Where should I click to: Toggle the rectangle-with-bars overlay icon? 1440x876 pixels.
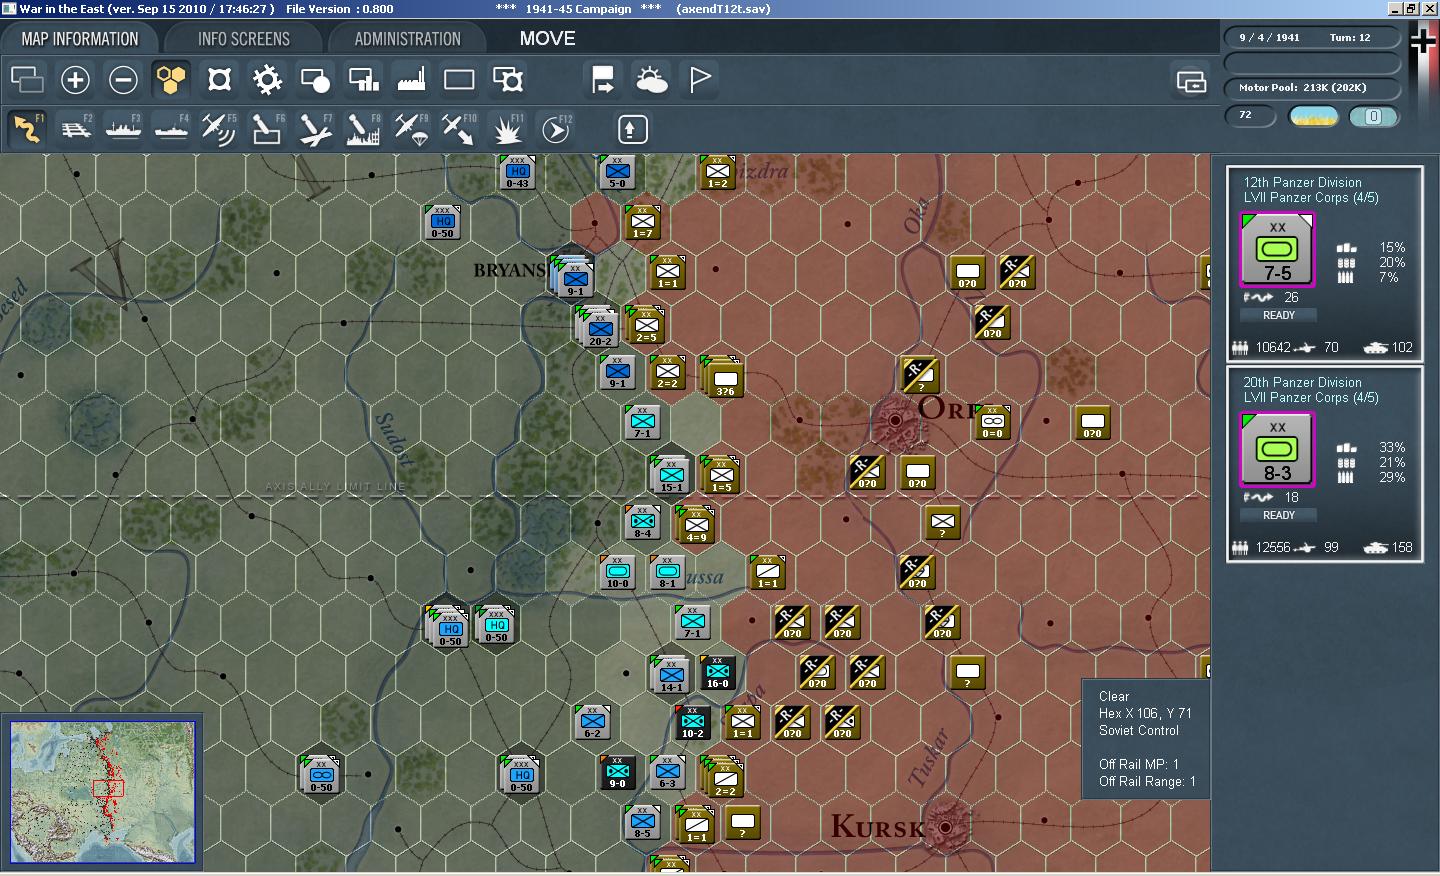pyautogui.click(x=363, y=79)
